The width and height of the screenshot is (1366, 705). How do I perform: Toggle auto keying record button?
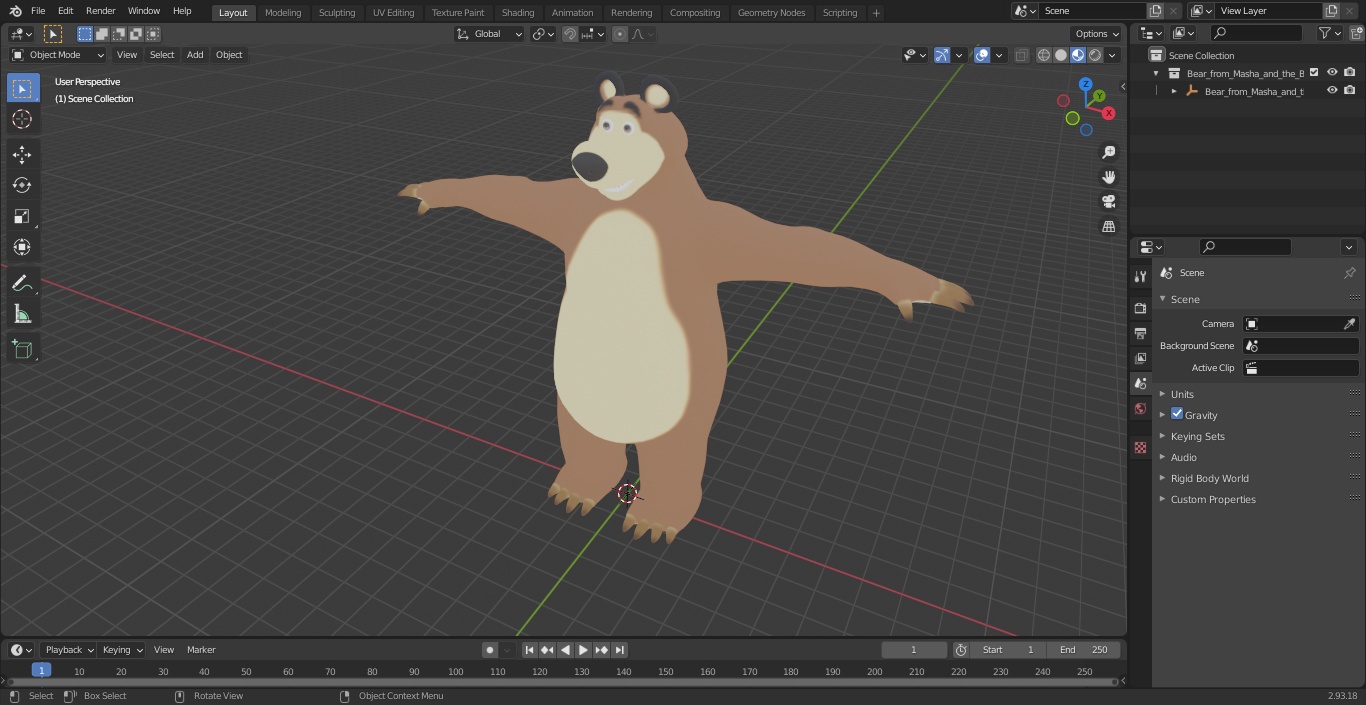(x=490, y=650)
